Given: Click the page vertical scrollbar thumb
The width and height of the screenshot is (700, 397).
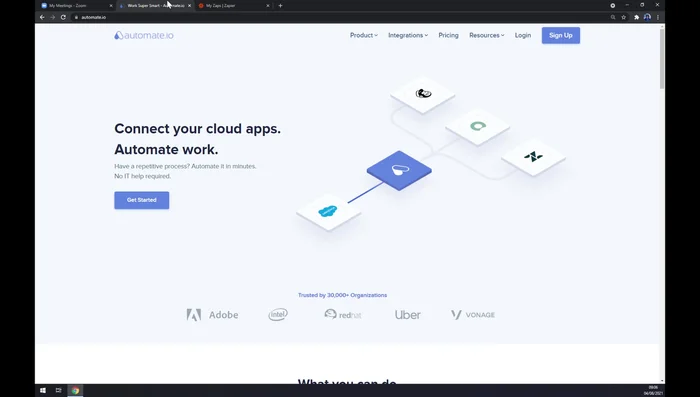Looking at the screenshot, I should pyautogui.click(x=662, y=59).
